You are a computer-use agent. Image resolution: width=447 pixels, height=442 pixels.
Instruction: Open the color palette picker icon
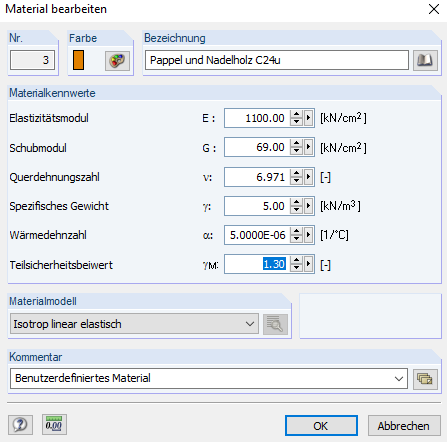[x=117, y=61]
